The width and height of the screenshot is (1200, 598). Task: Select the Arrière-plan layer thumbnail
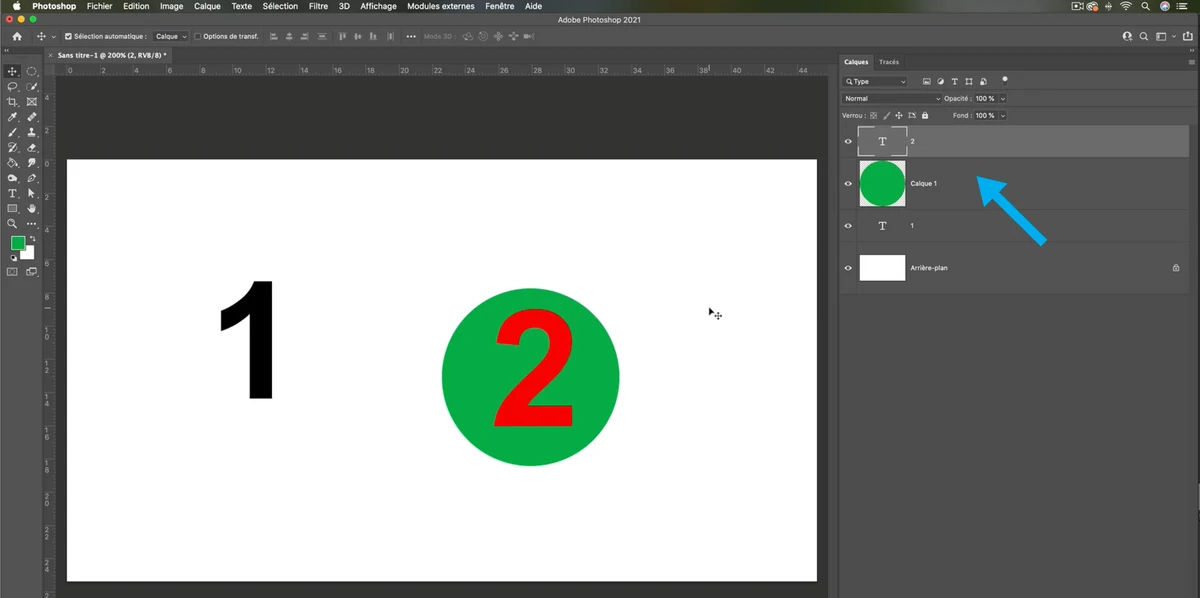(882, 268)
